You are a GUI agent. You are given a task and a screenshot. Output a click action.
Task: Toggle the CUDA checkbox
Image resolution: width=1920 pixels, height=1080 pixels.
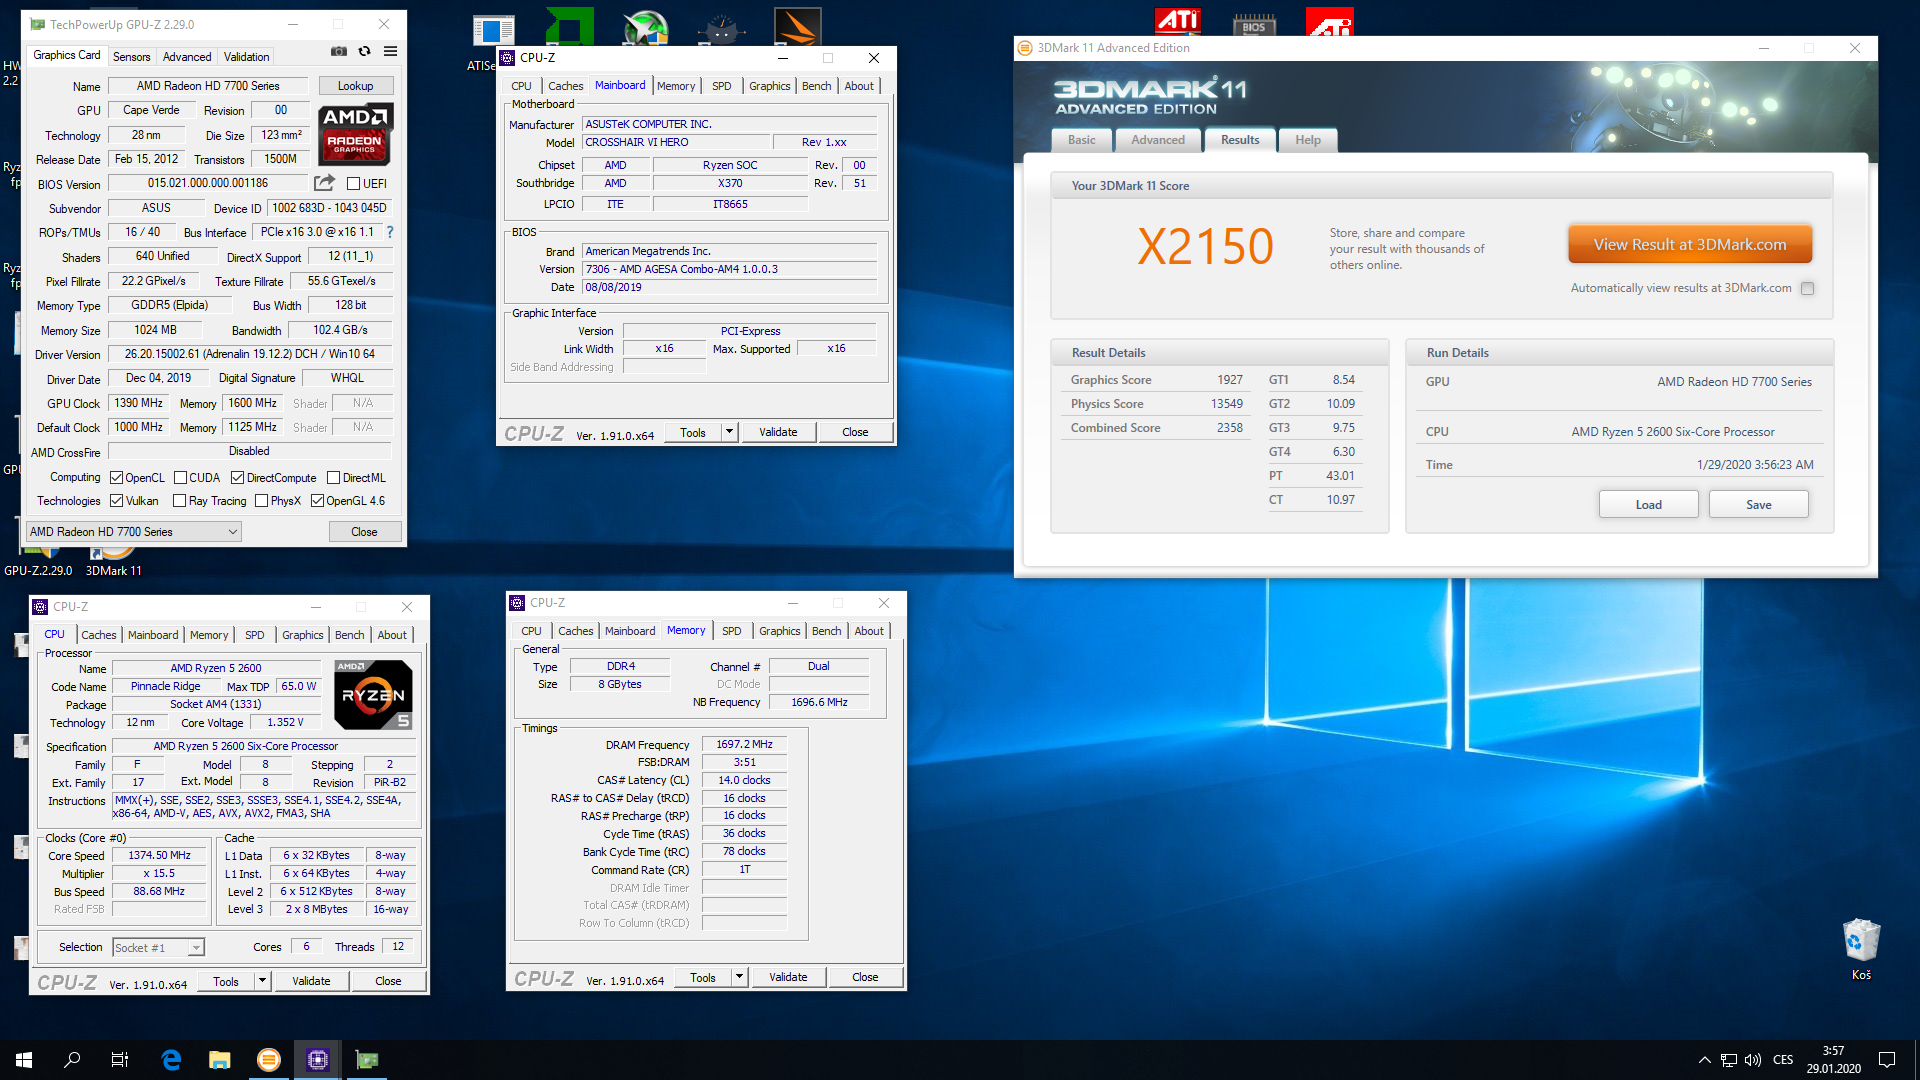point(180,478)
